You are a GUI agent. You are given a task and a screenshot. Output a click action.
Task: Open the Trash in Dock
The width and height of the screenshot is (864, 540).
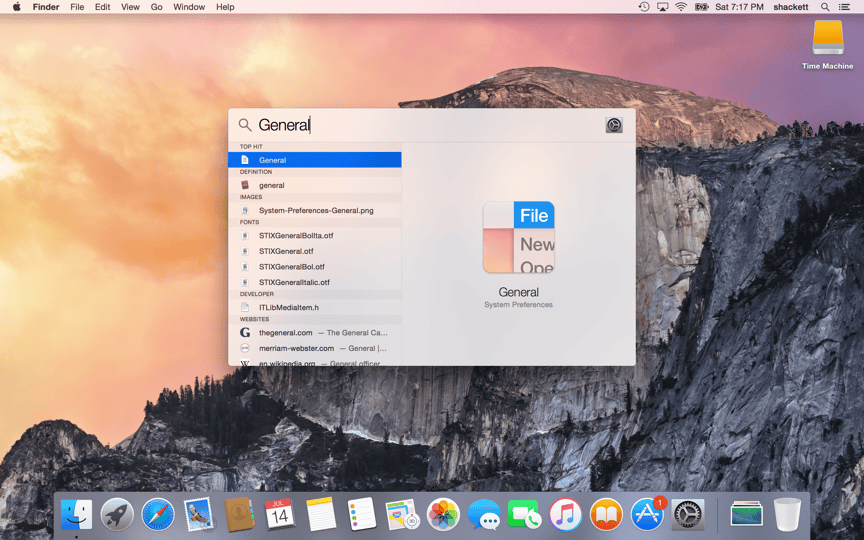pos(787,515)
